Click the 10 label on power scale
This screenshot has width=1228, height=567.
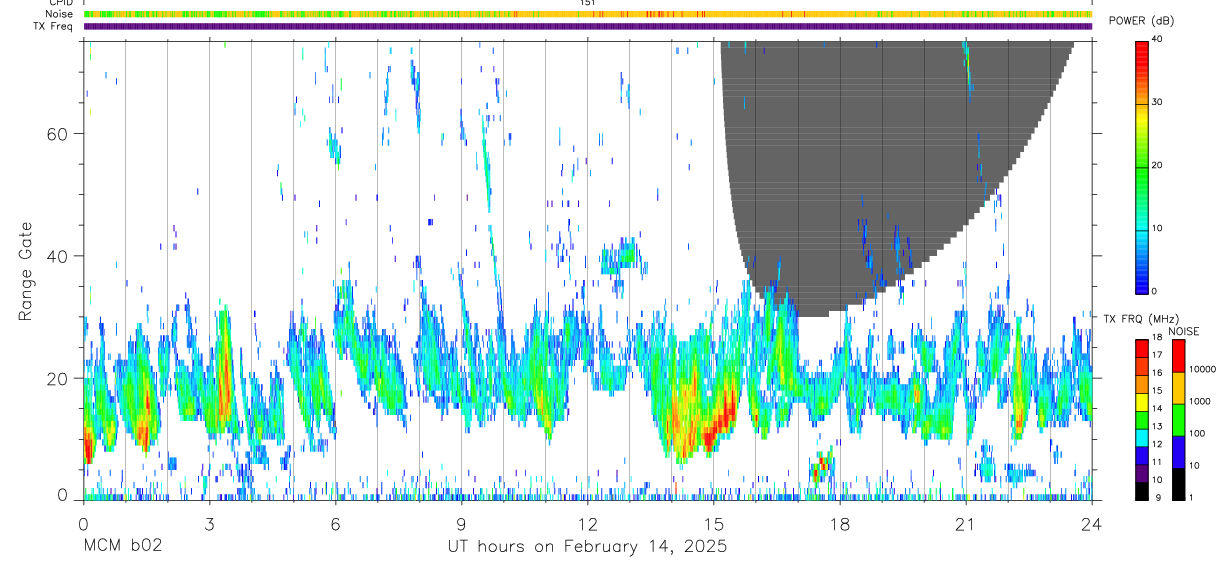(x=1158, y=228)
